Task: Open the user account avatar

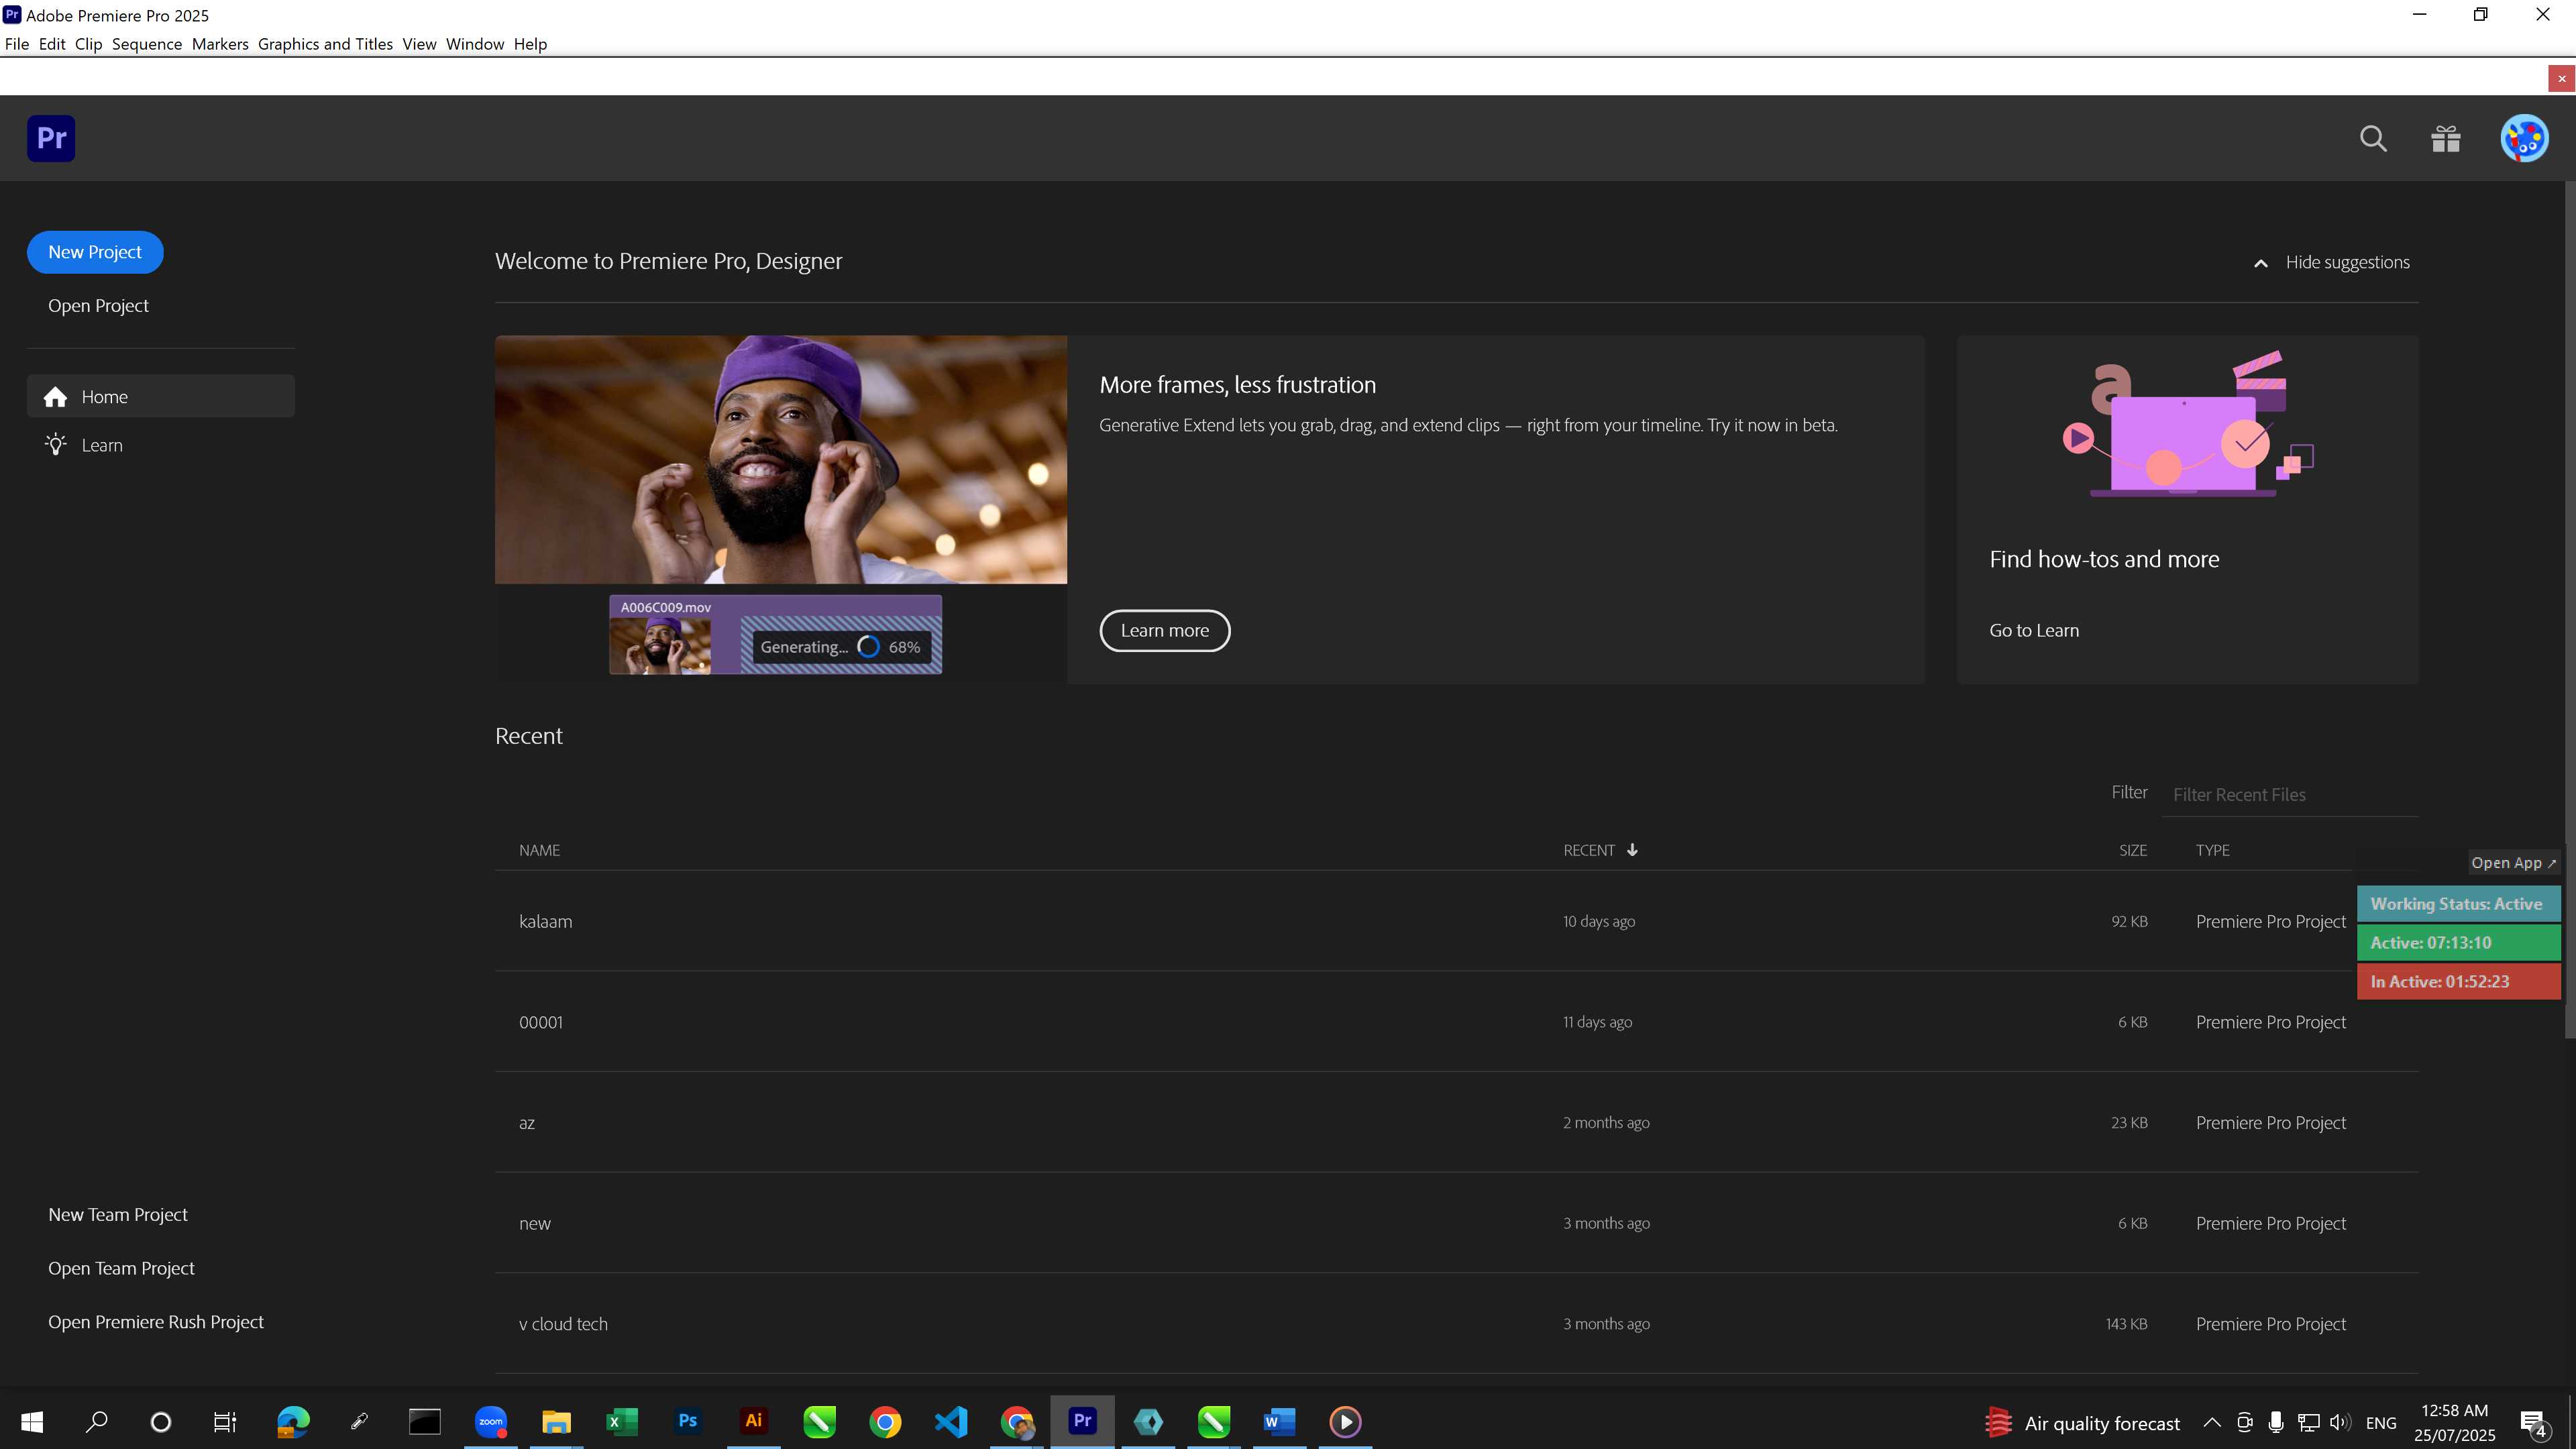Action: click(2524, 138)
